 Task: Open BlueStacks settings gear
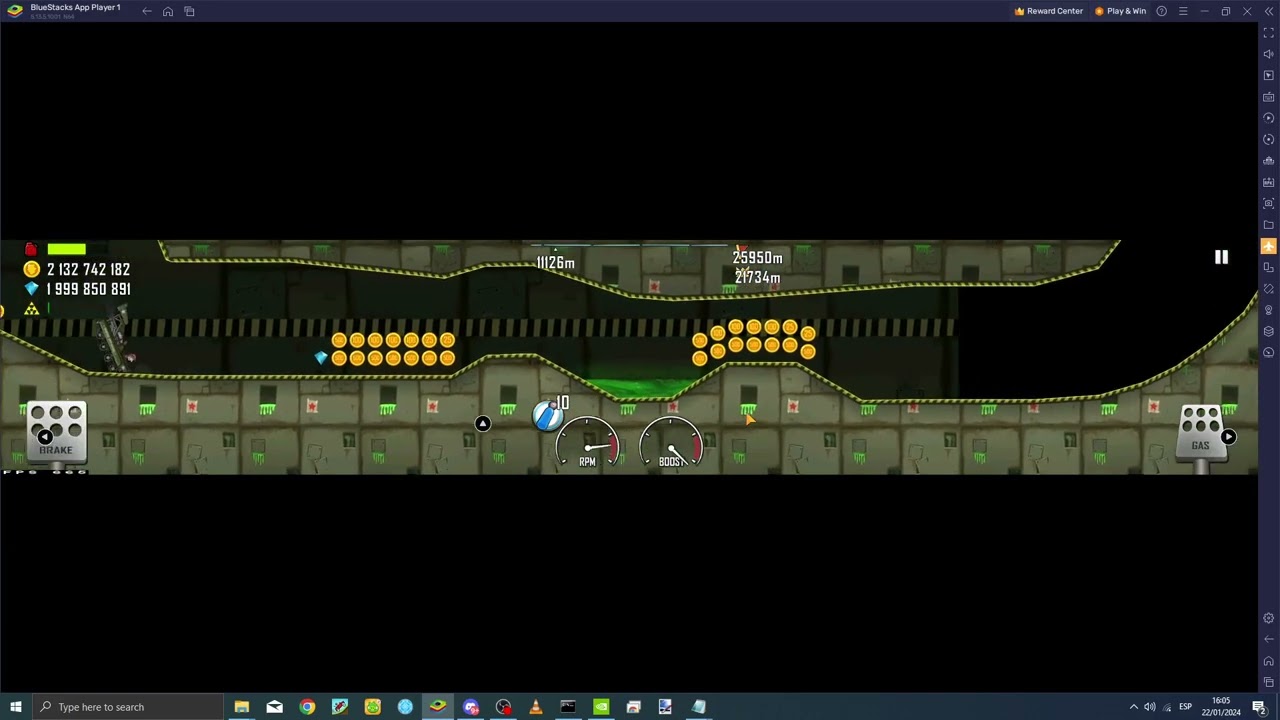(x=1269, y=618)
